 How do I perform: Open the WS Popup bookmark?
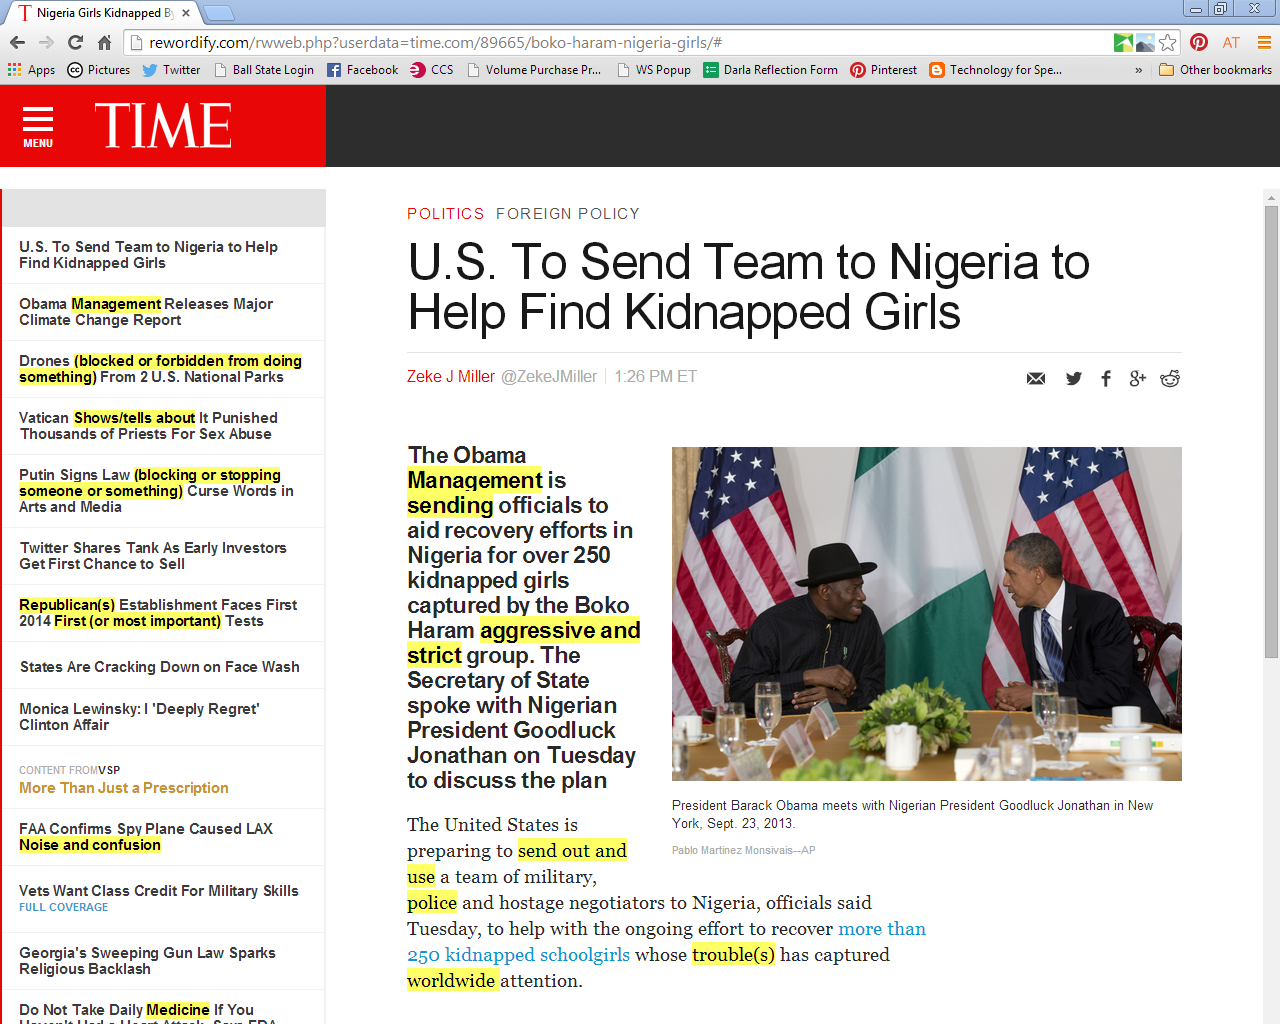click(x=654, y=70)
